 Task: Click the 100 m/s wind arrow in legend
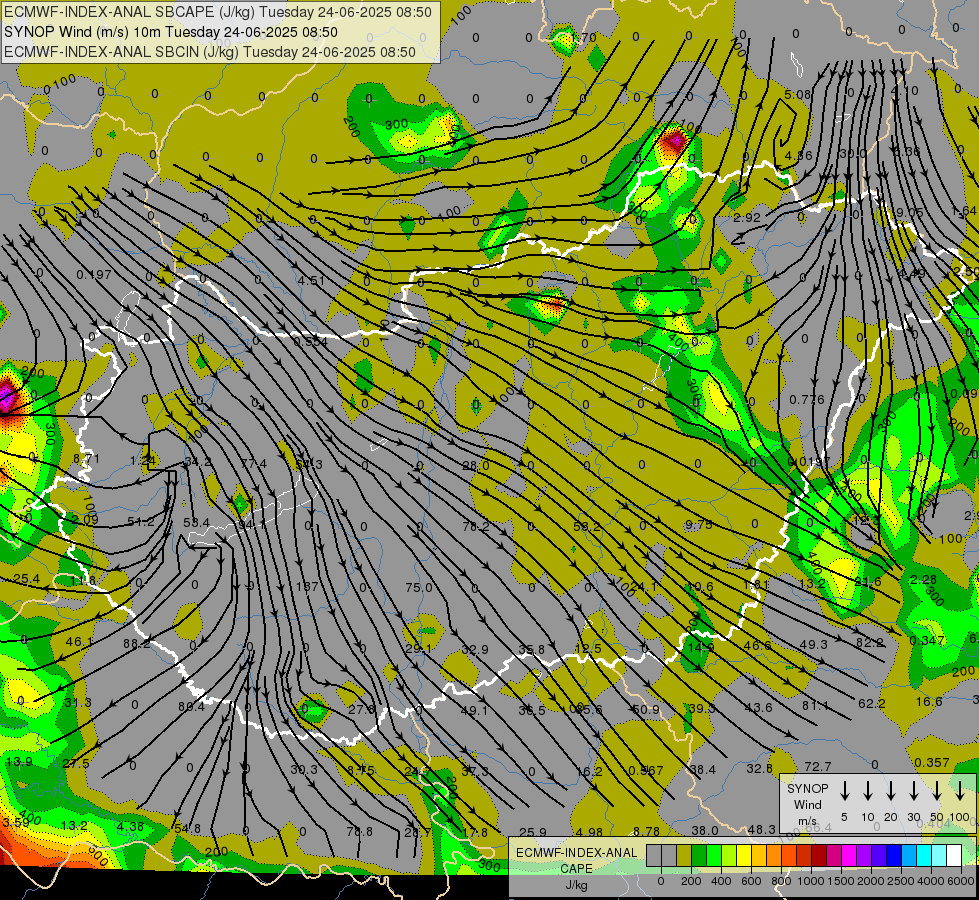point(960,790)
